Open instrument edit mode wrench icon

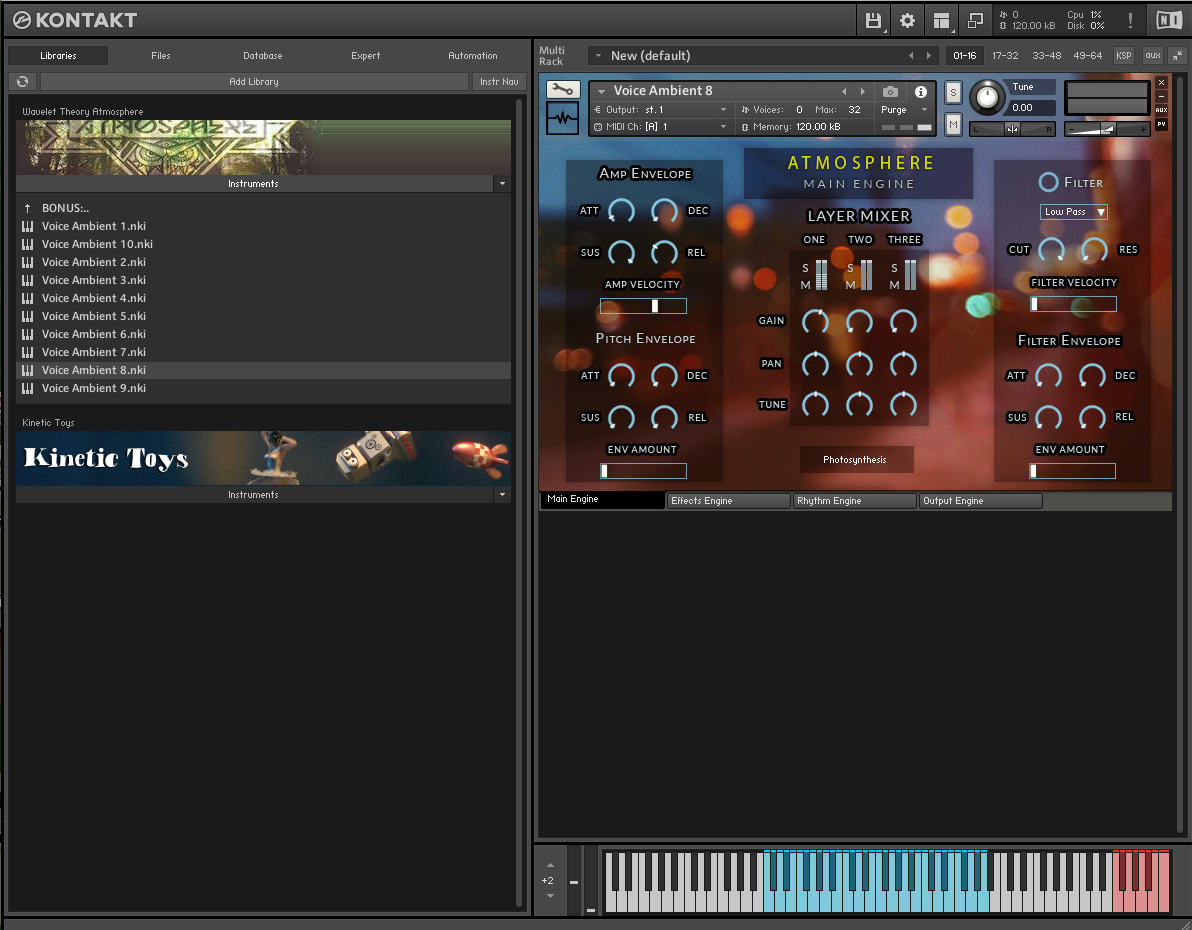coord(563,90)
